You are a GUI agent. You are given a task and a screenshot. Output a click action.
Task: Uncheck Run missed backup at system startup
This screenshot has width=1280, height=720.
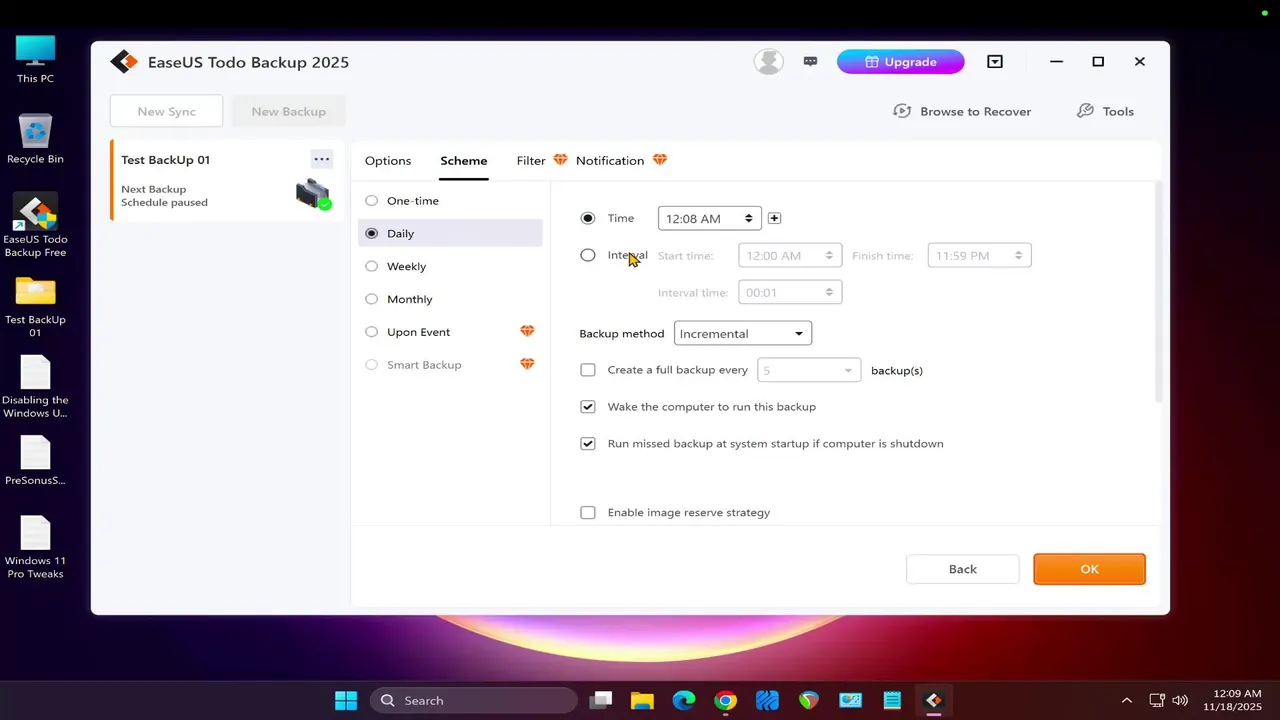point(588,443)
